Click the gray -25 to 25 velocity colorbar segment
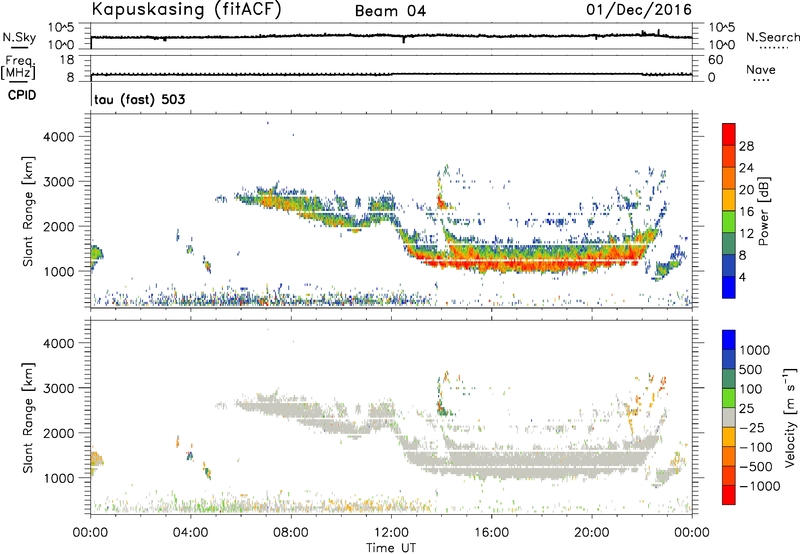 729,417
